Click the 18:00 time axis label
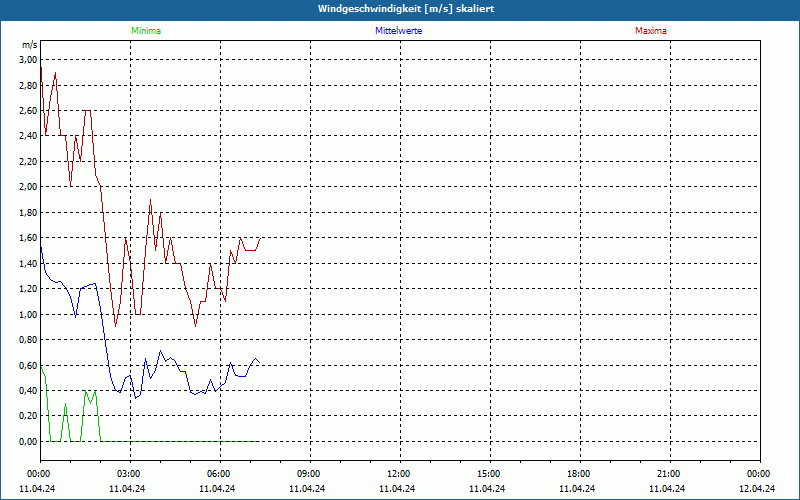 click(579, 474)
